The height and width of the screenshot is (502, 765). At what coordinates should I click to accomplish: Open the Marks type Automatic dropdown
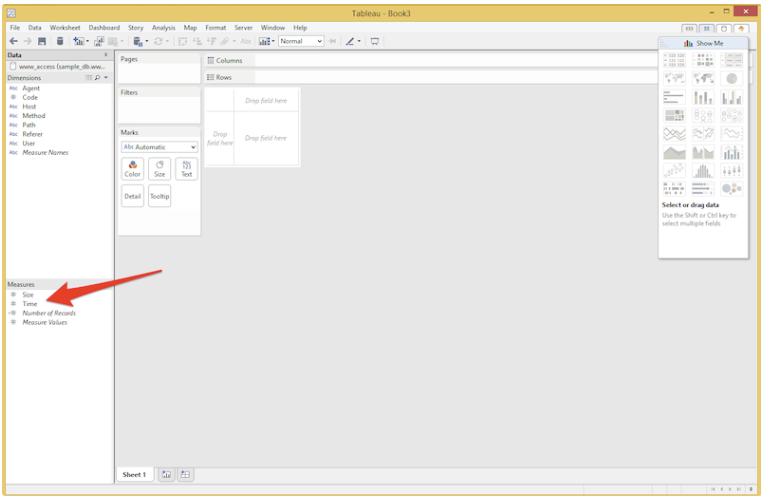[x=159, y=147]
